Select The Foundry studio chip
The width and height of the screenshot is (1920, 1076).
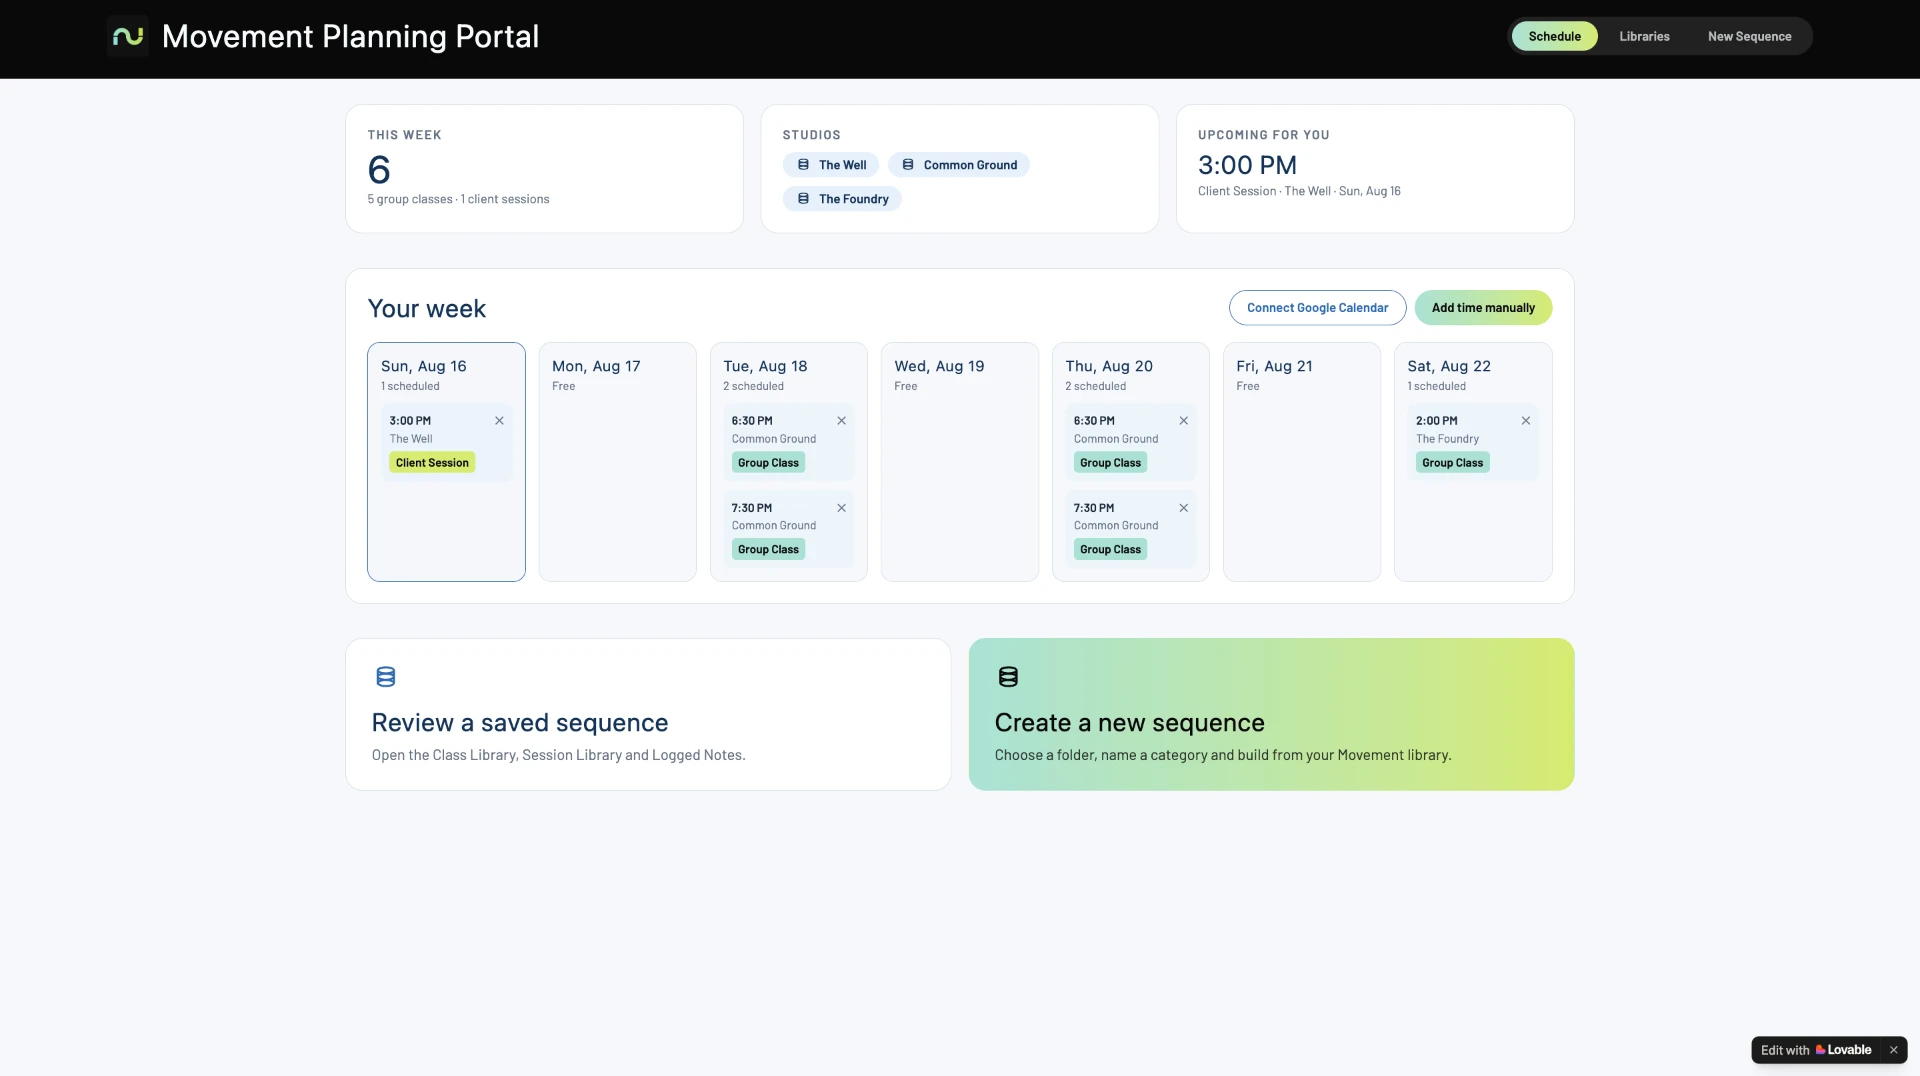[842, 199]
